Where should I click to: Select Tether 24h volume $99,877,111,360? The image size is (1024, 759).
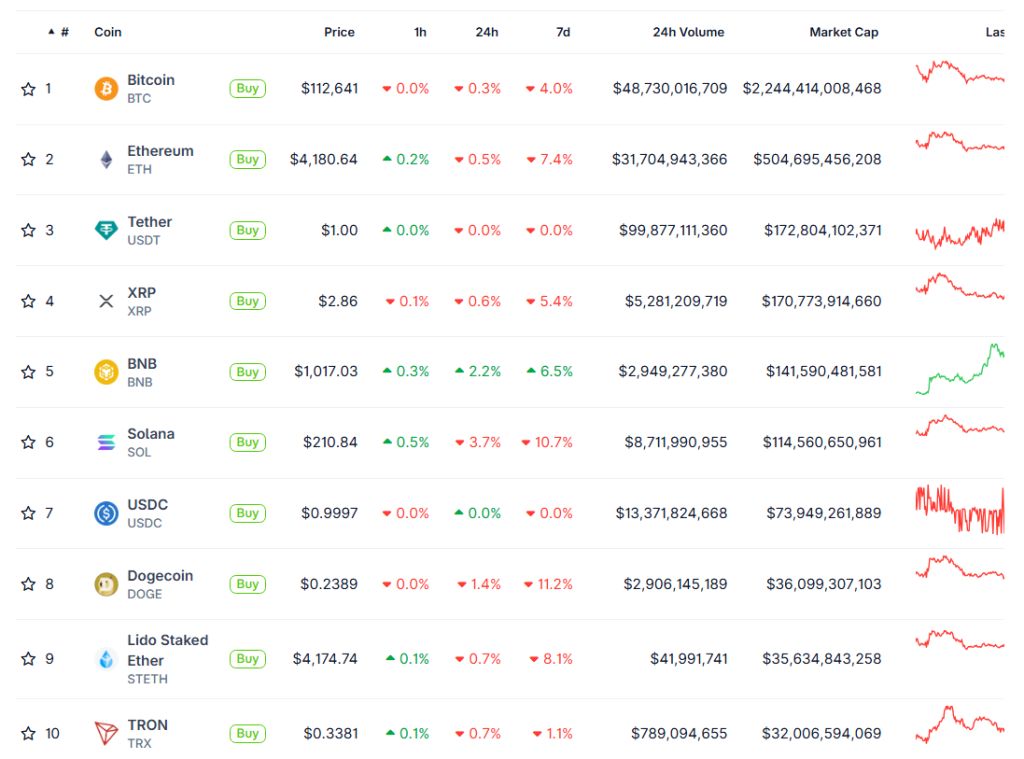point(673,230)
